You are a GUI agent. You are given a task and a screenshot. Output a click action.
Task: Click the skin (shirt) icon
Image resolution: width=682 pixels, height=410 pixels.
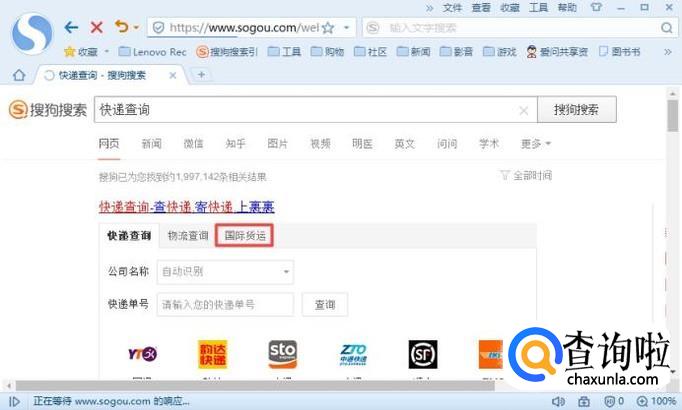596,7
